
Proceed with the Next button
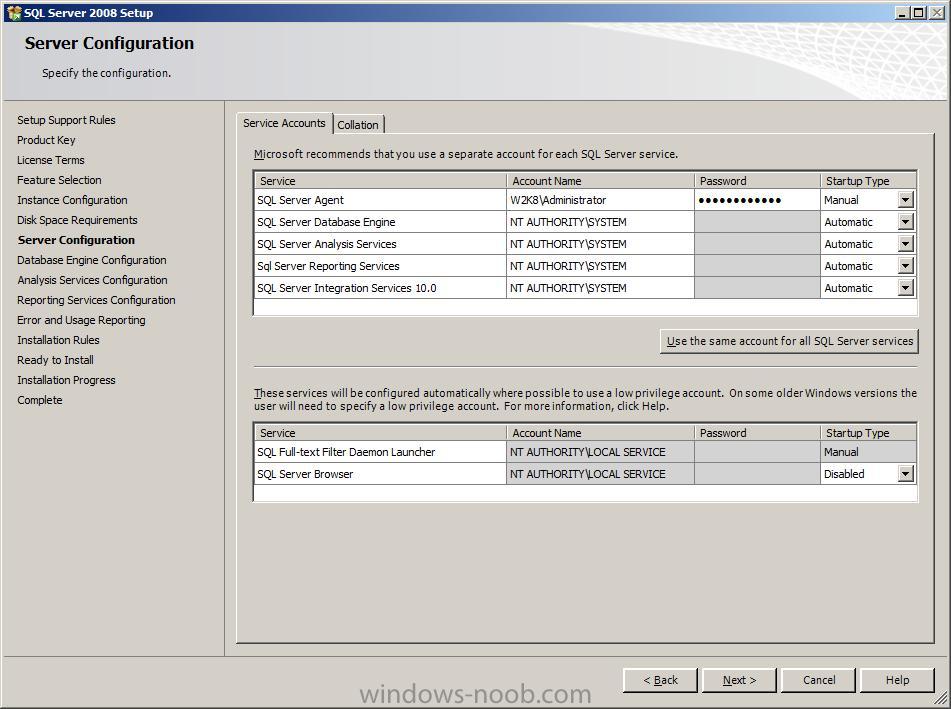[739, 680]
